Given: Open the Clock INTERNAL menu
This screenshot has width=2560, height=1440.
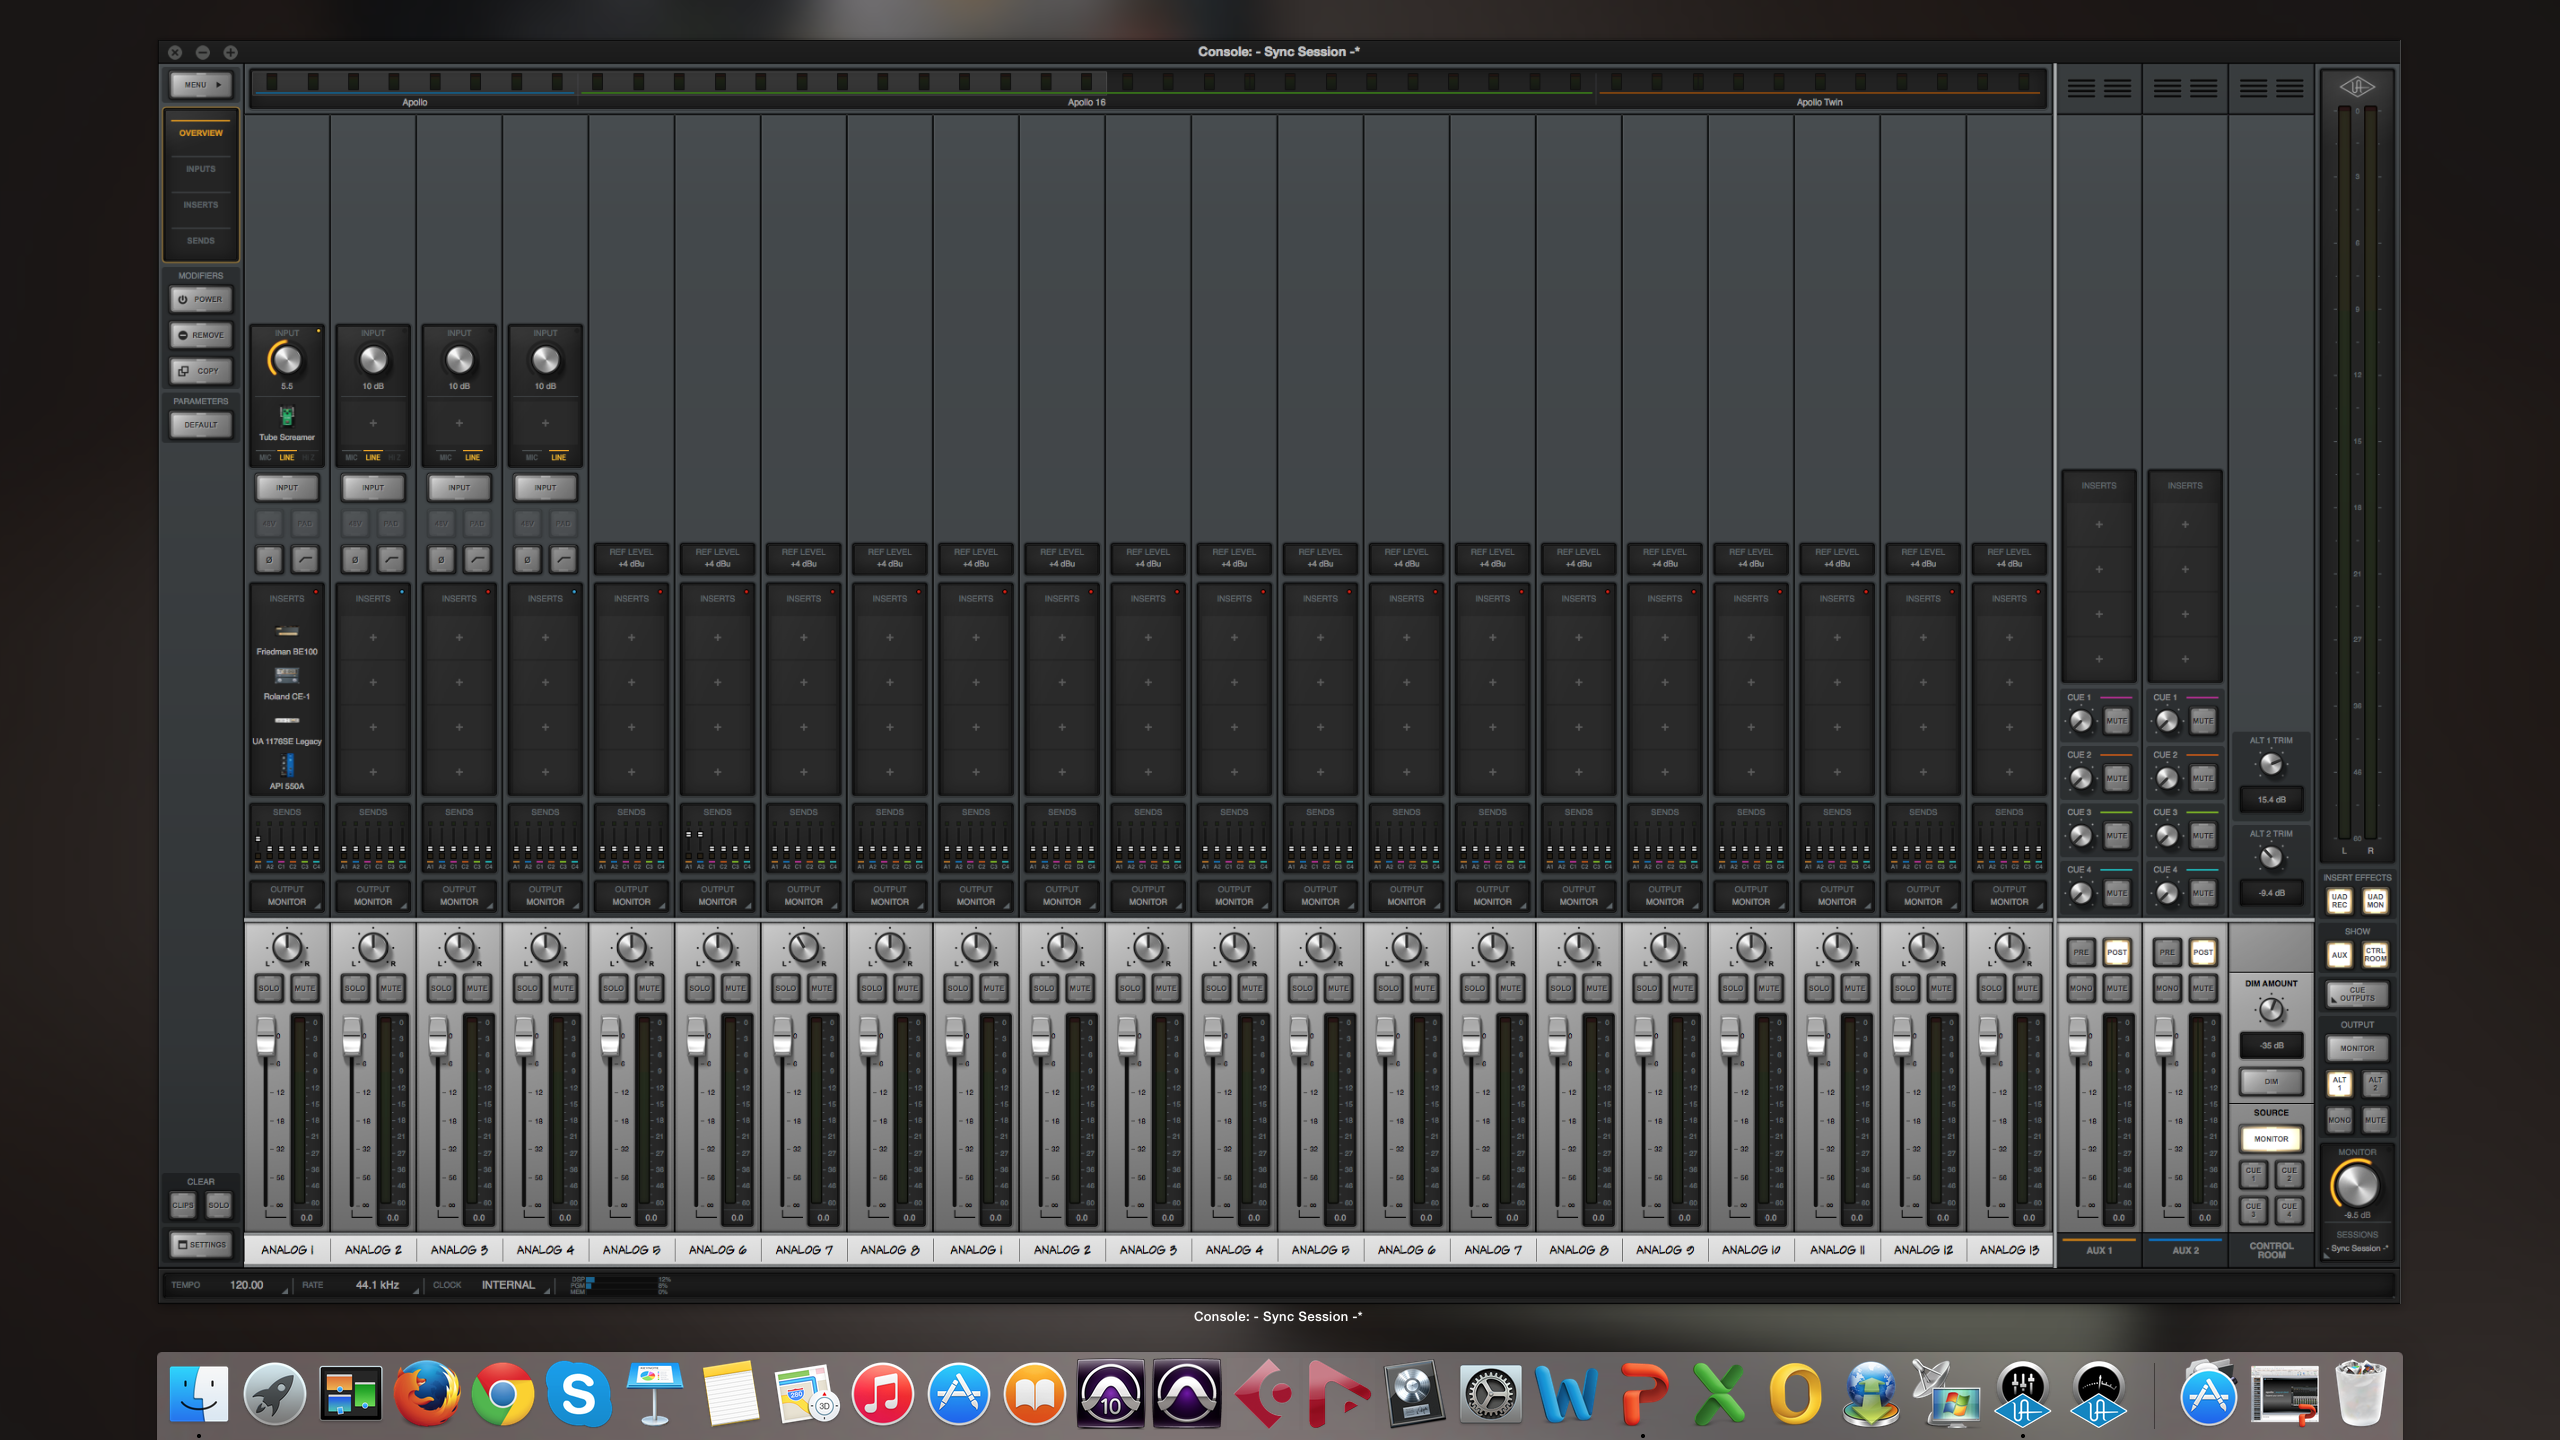Looking at the screenshot, I should (508, 1285).
